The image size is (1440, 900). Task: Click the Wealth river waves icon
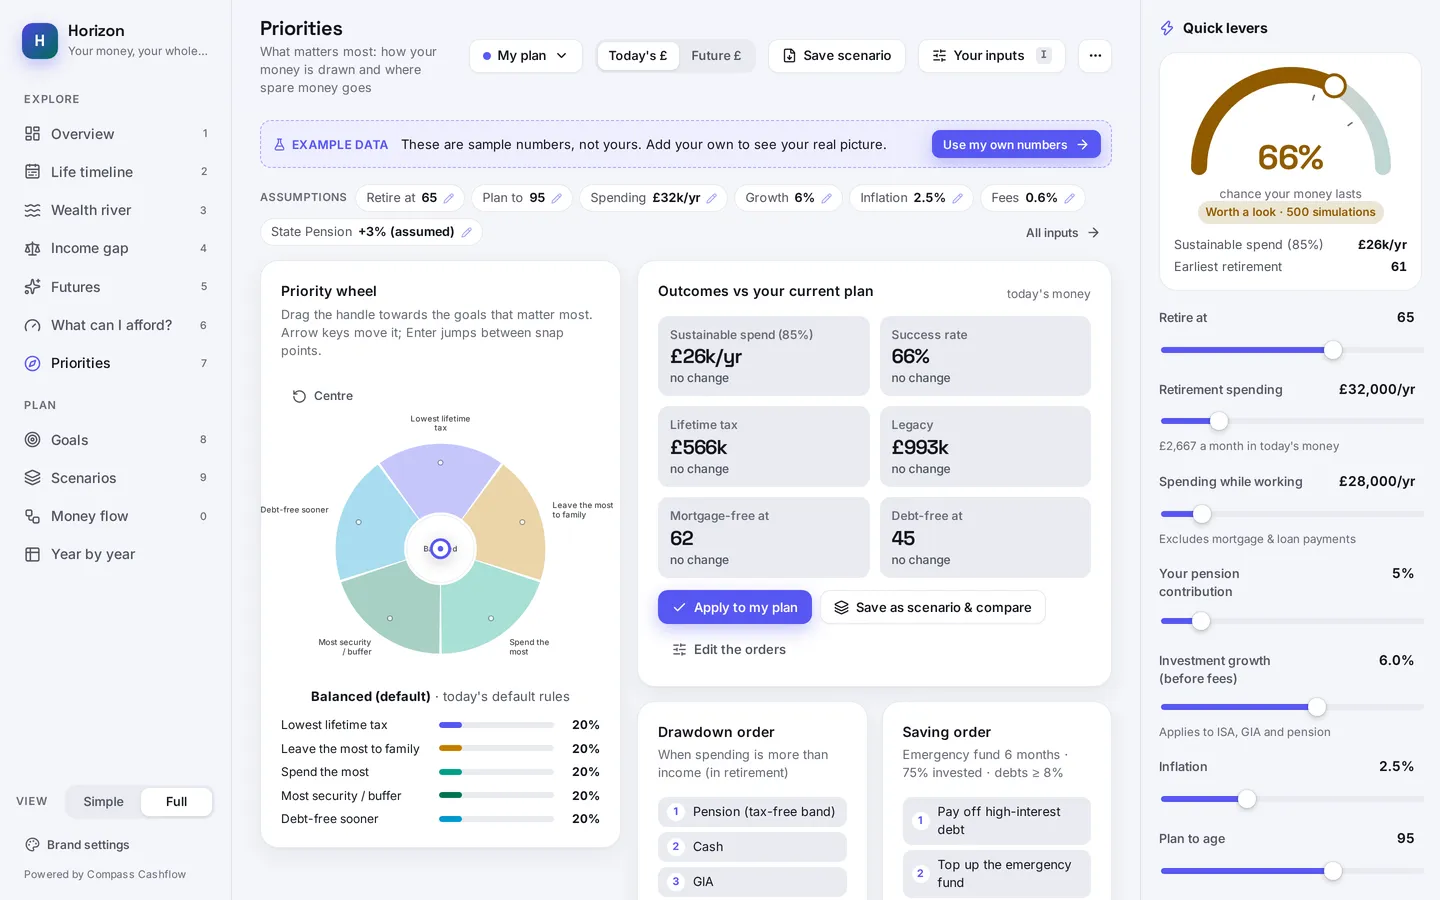pyautogui.click(x=33, y=210)
